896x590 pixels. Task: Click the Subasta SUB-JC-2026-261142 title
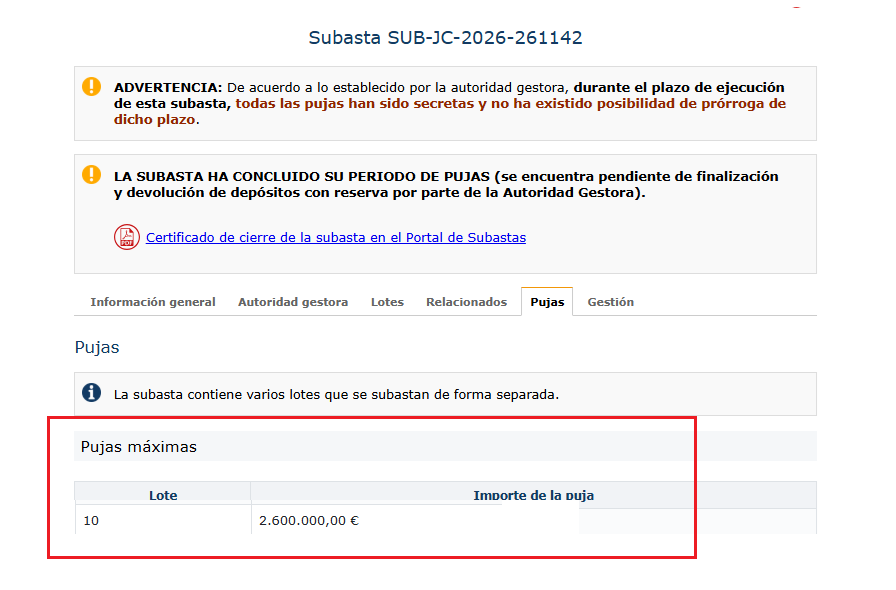[x=445, y=38]
